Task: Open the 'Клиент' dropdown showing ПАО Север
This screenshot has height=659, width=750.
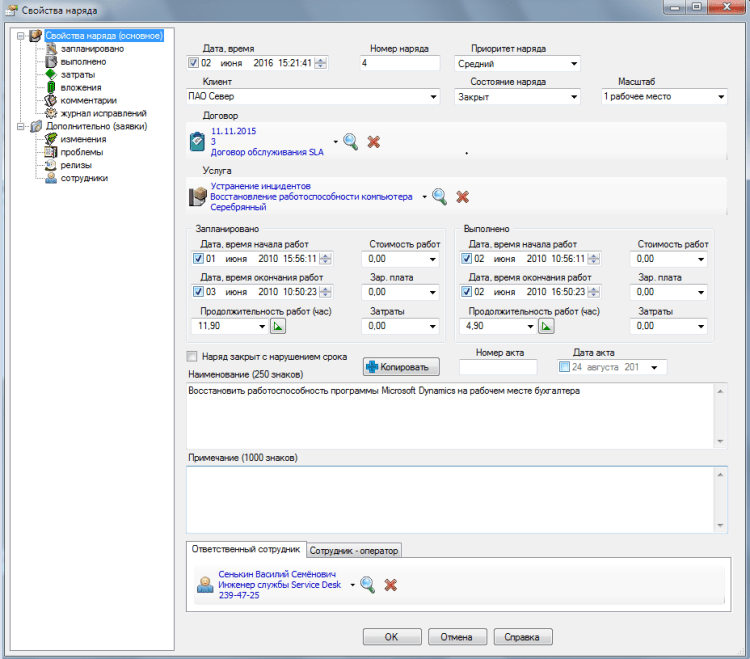Action: pos(433,97)
